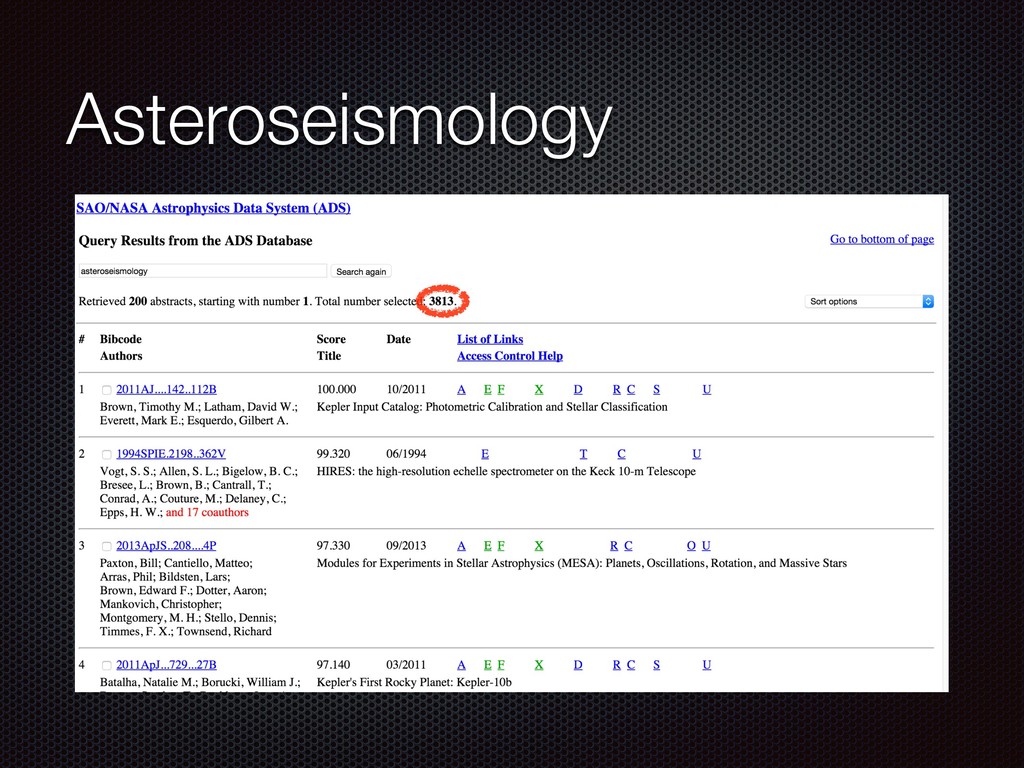This screenshot has height=768, width=1024.
Task: Open bibcode 2011ApJ...729...27B
Action: coord(167,665)
